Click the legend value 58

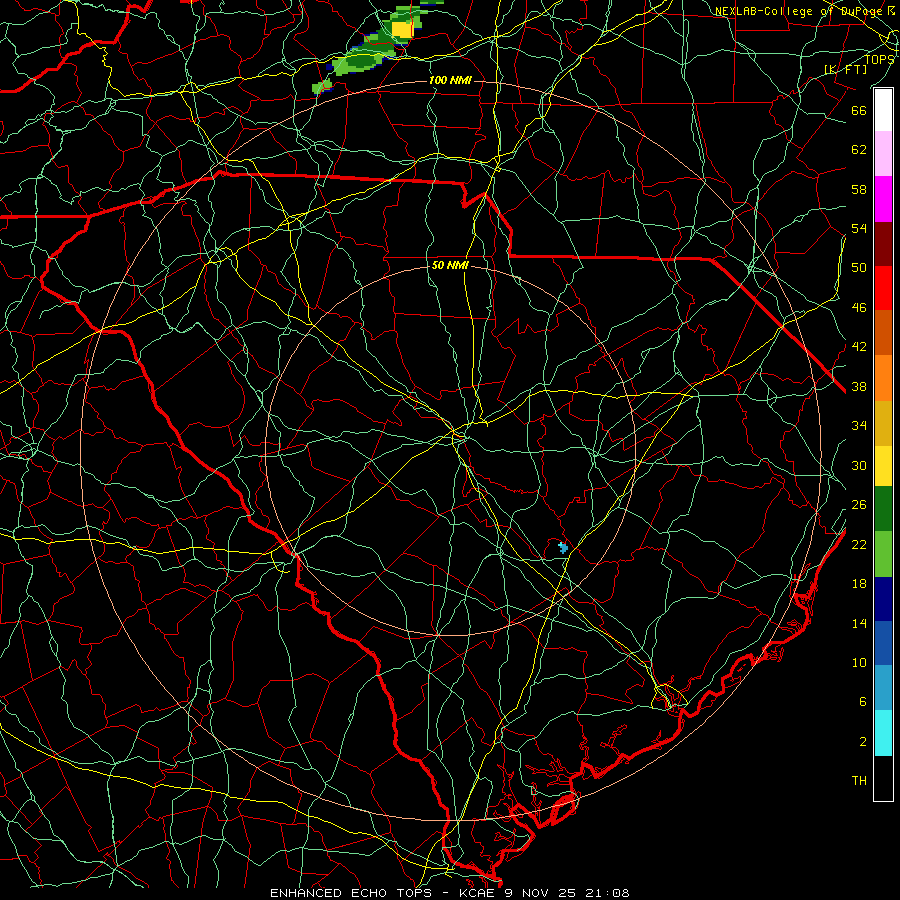(859, 189)
